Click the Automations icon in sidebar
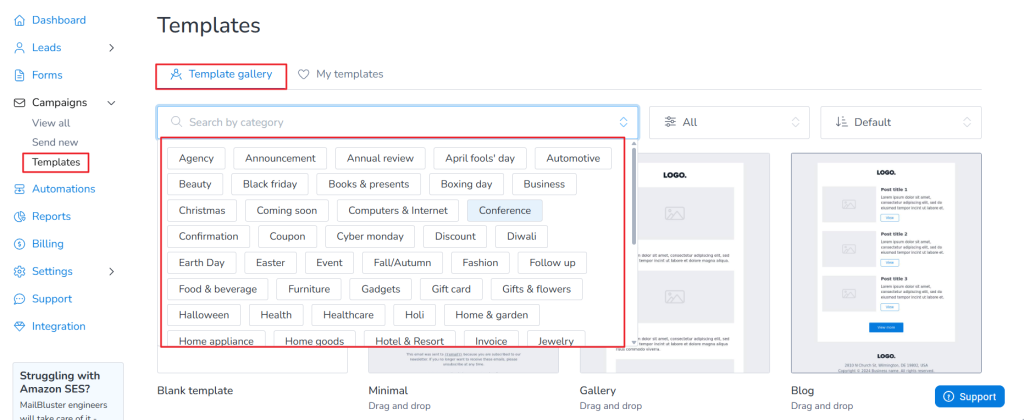The image size is (1024, 420). click(x=20, y=189)
